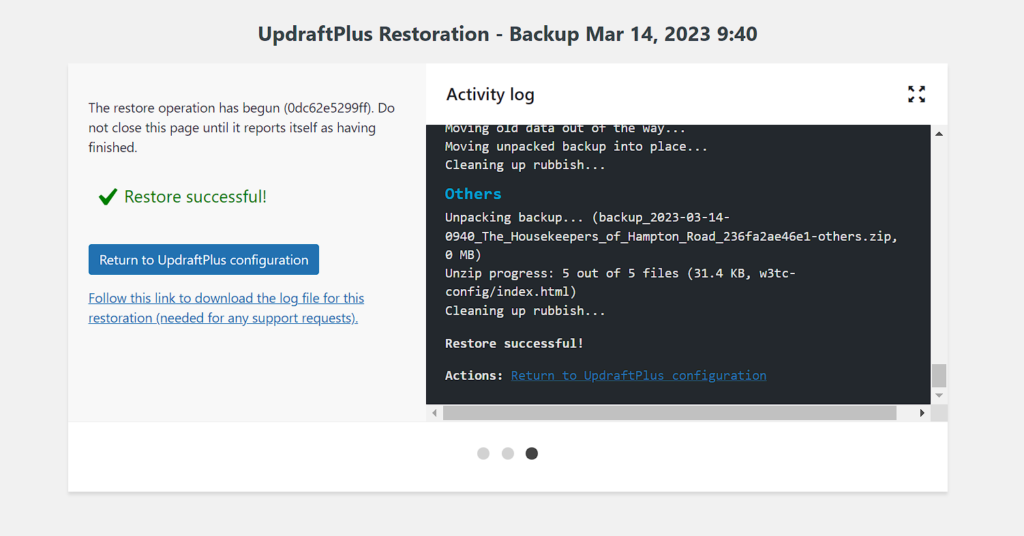
Task: Click the horizontal scrollbar thumb under the log
Action: pyautogui.click(x=670, y=413)
